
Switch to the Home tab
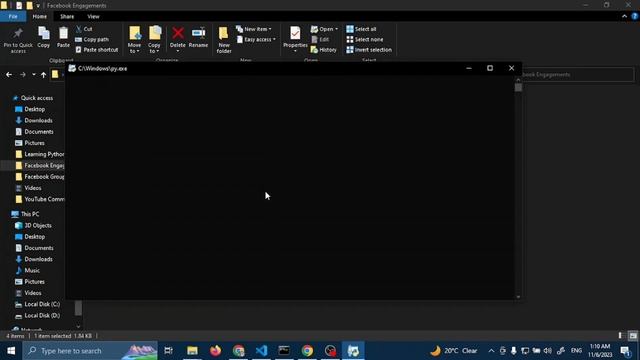point(40,17)
